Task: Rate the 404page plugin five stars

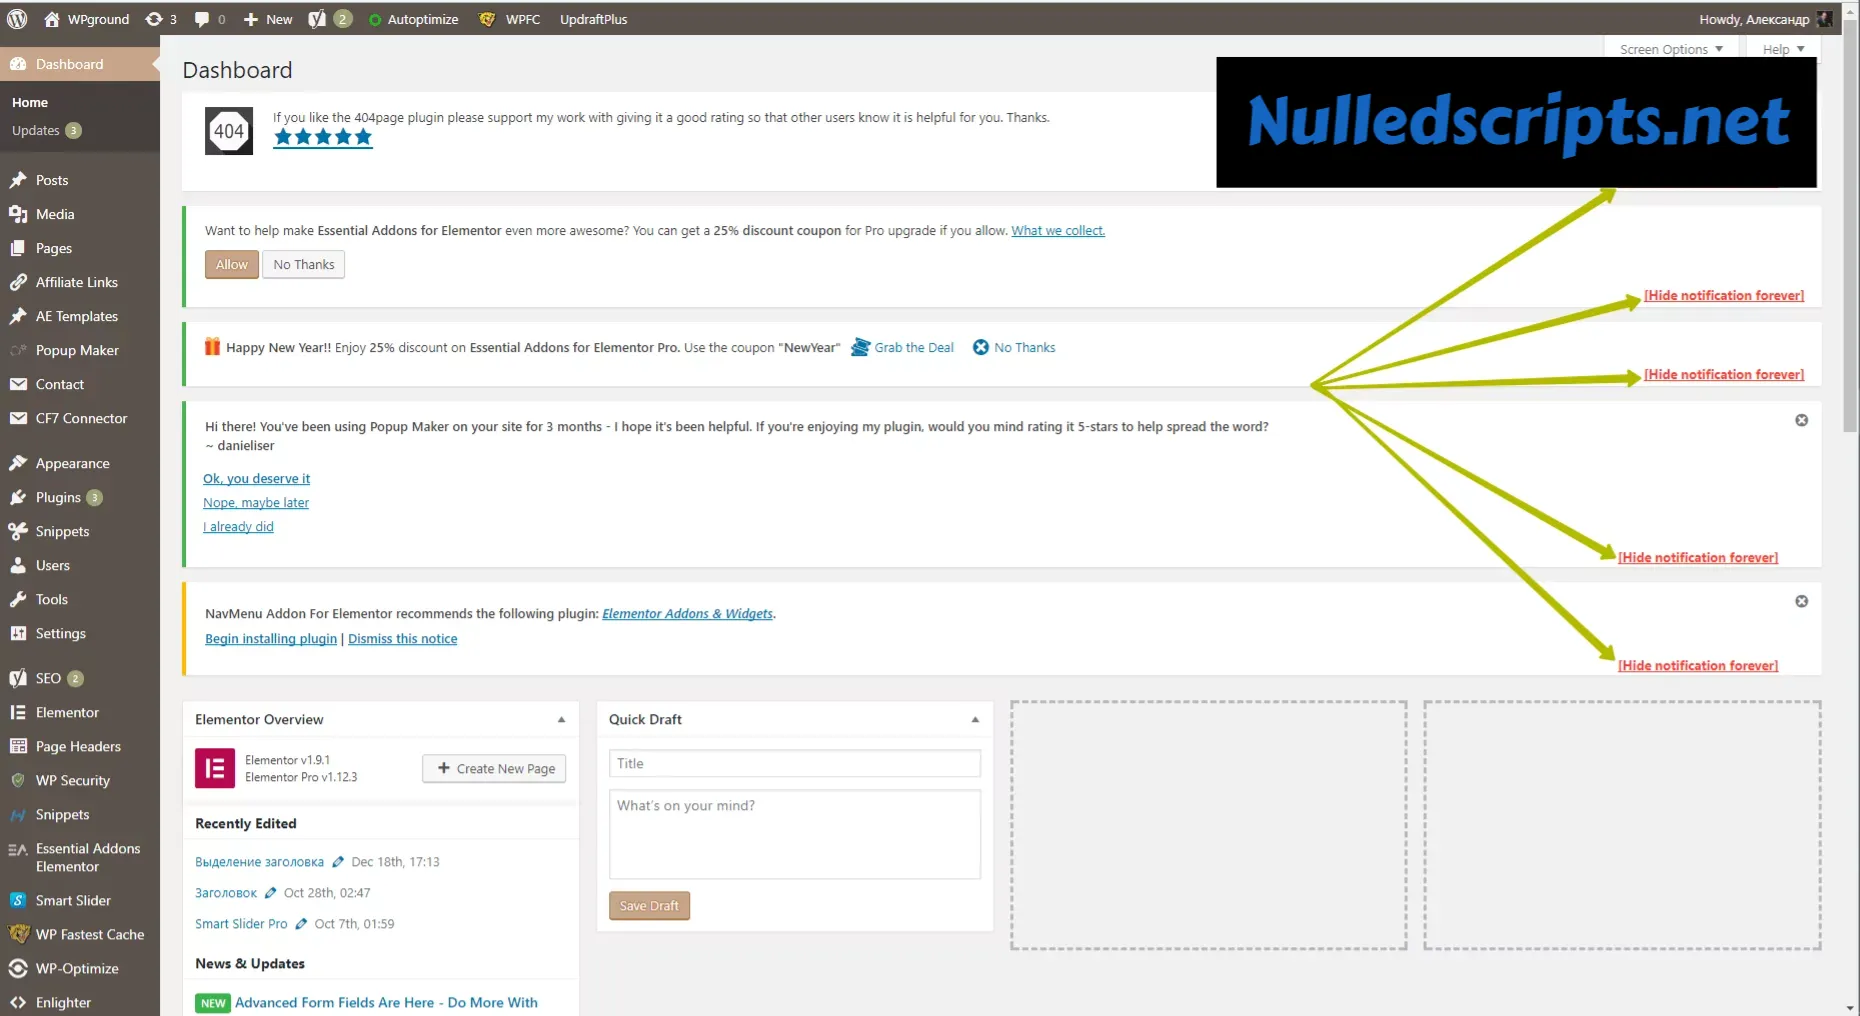Action: click(x=323, y=137)
